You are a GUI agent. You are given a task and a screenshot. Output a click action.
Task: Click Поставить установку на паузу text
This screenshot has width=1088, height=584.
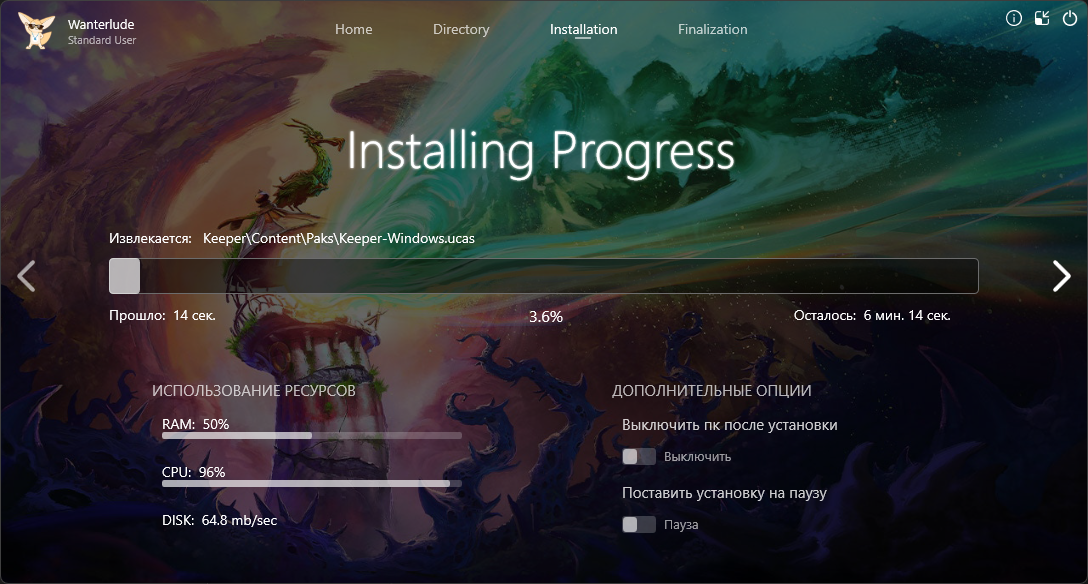pyautogui.click(x=724, y=493)
